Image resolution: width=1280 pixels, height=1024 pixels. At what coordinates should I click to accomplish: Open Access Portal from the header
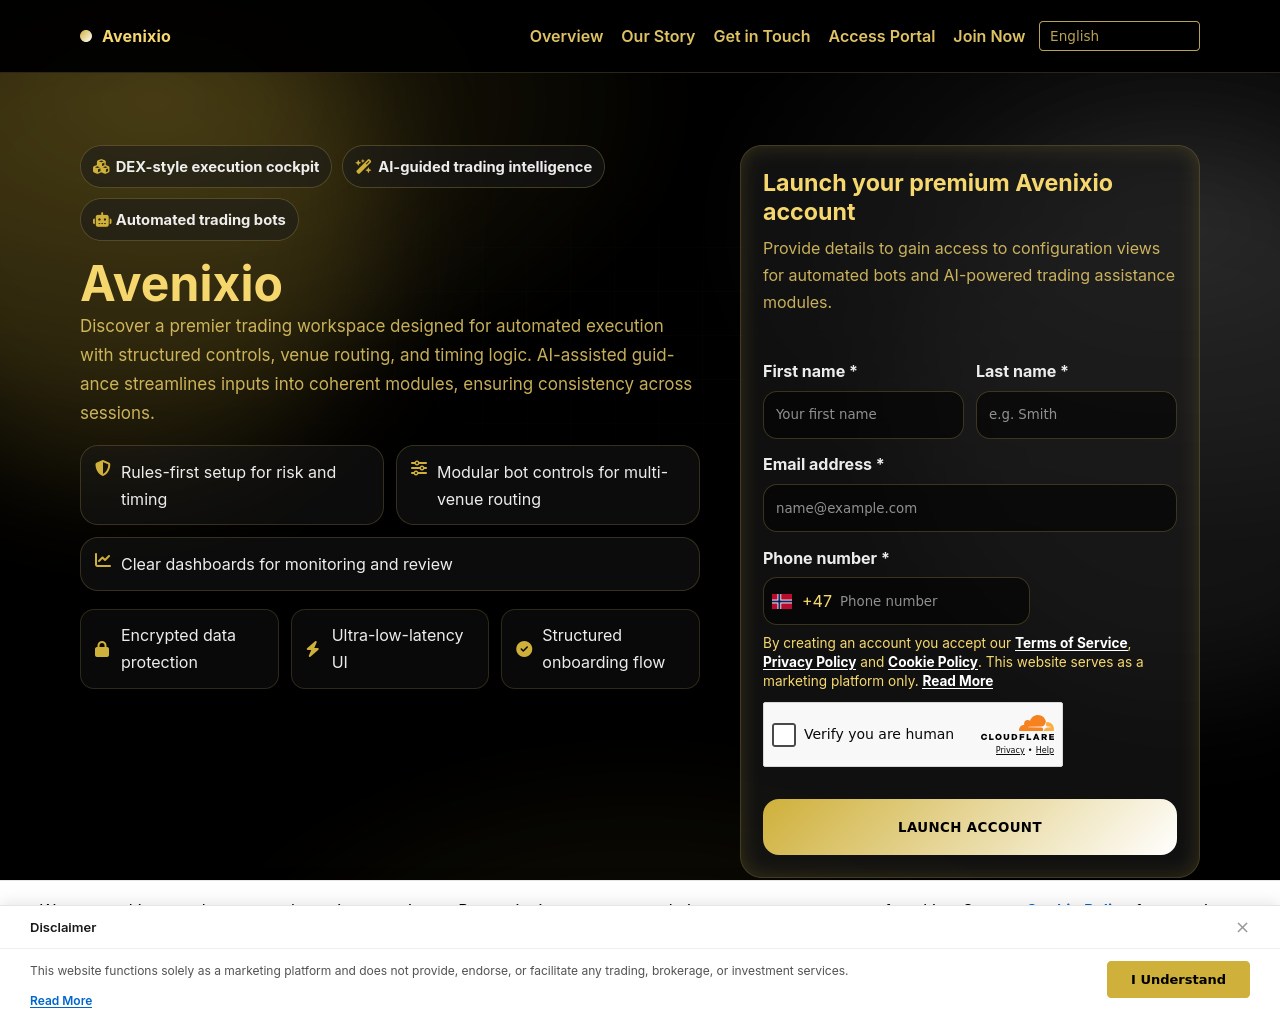coord(882,36)
